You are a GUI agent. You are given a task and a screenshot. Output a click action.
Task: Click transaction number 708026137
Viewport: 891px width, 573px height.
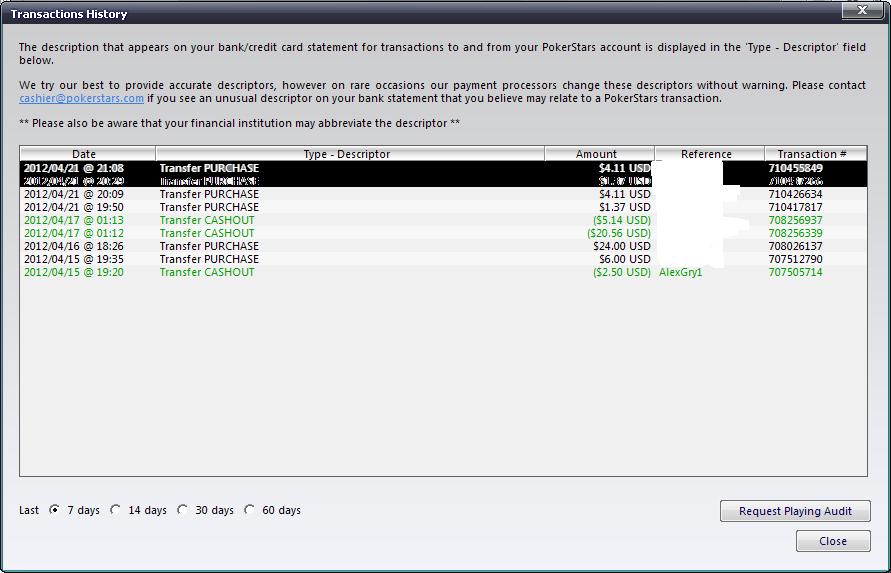click(796, 246)
